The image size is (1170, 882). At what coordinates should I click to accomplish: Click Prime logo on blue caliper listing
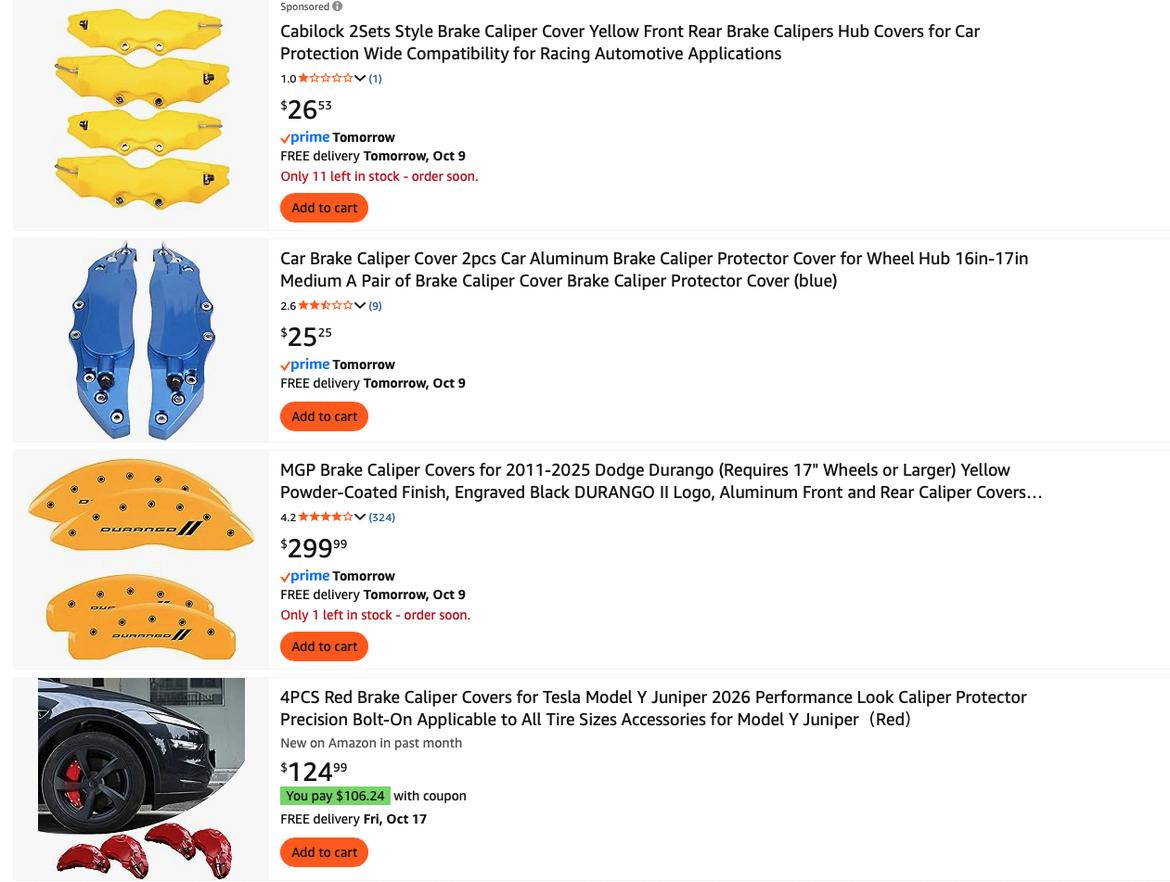305,364
